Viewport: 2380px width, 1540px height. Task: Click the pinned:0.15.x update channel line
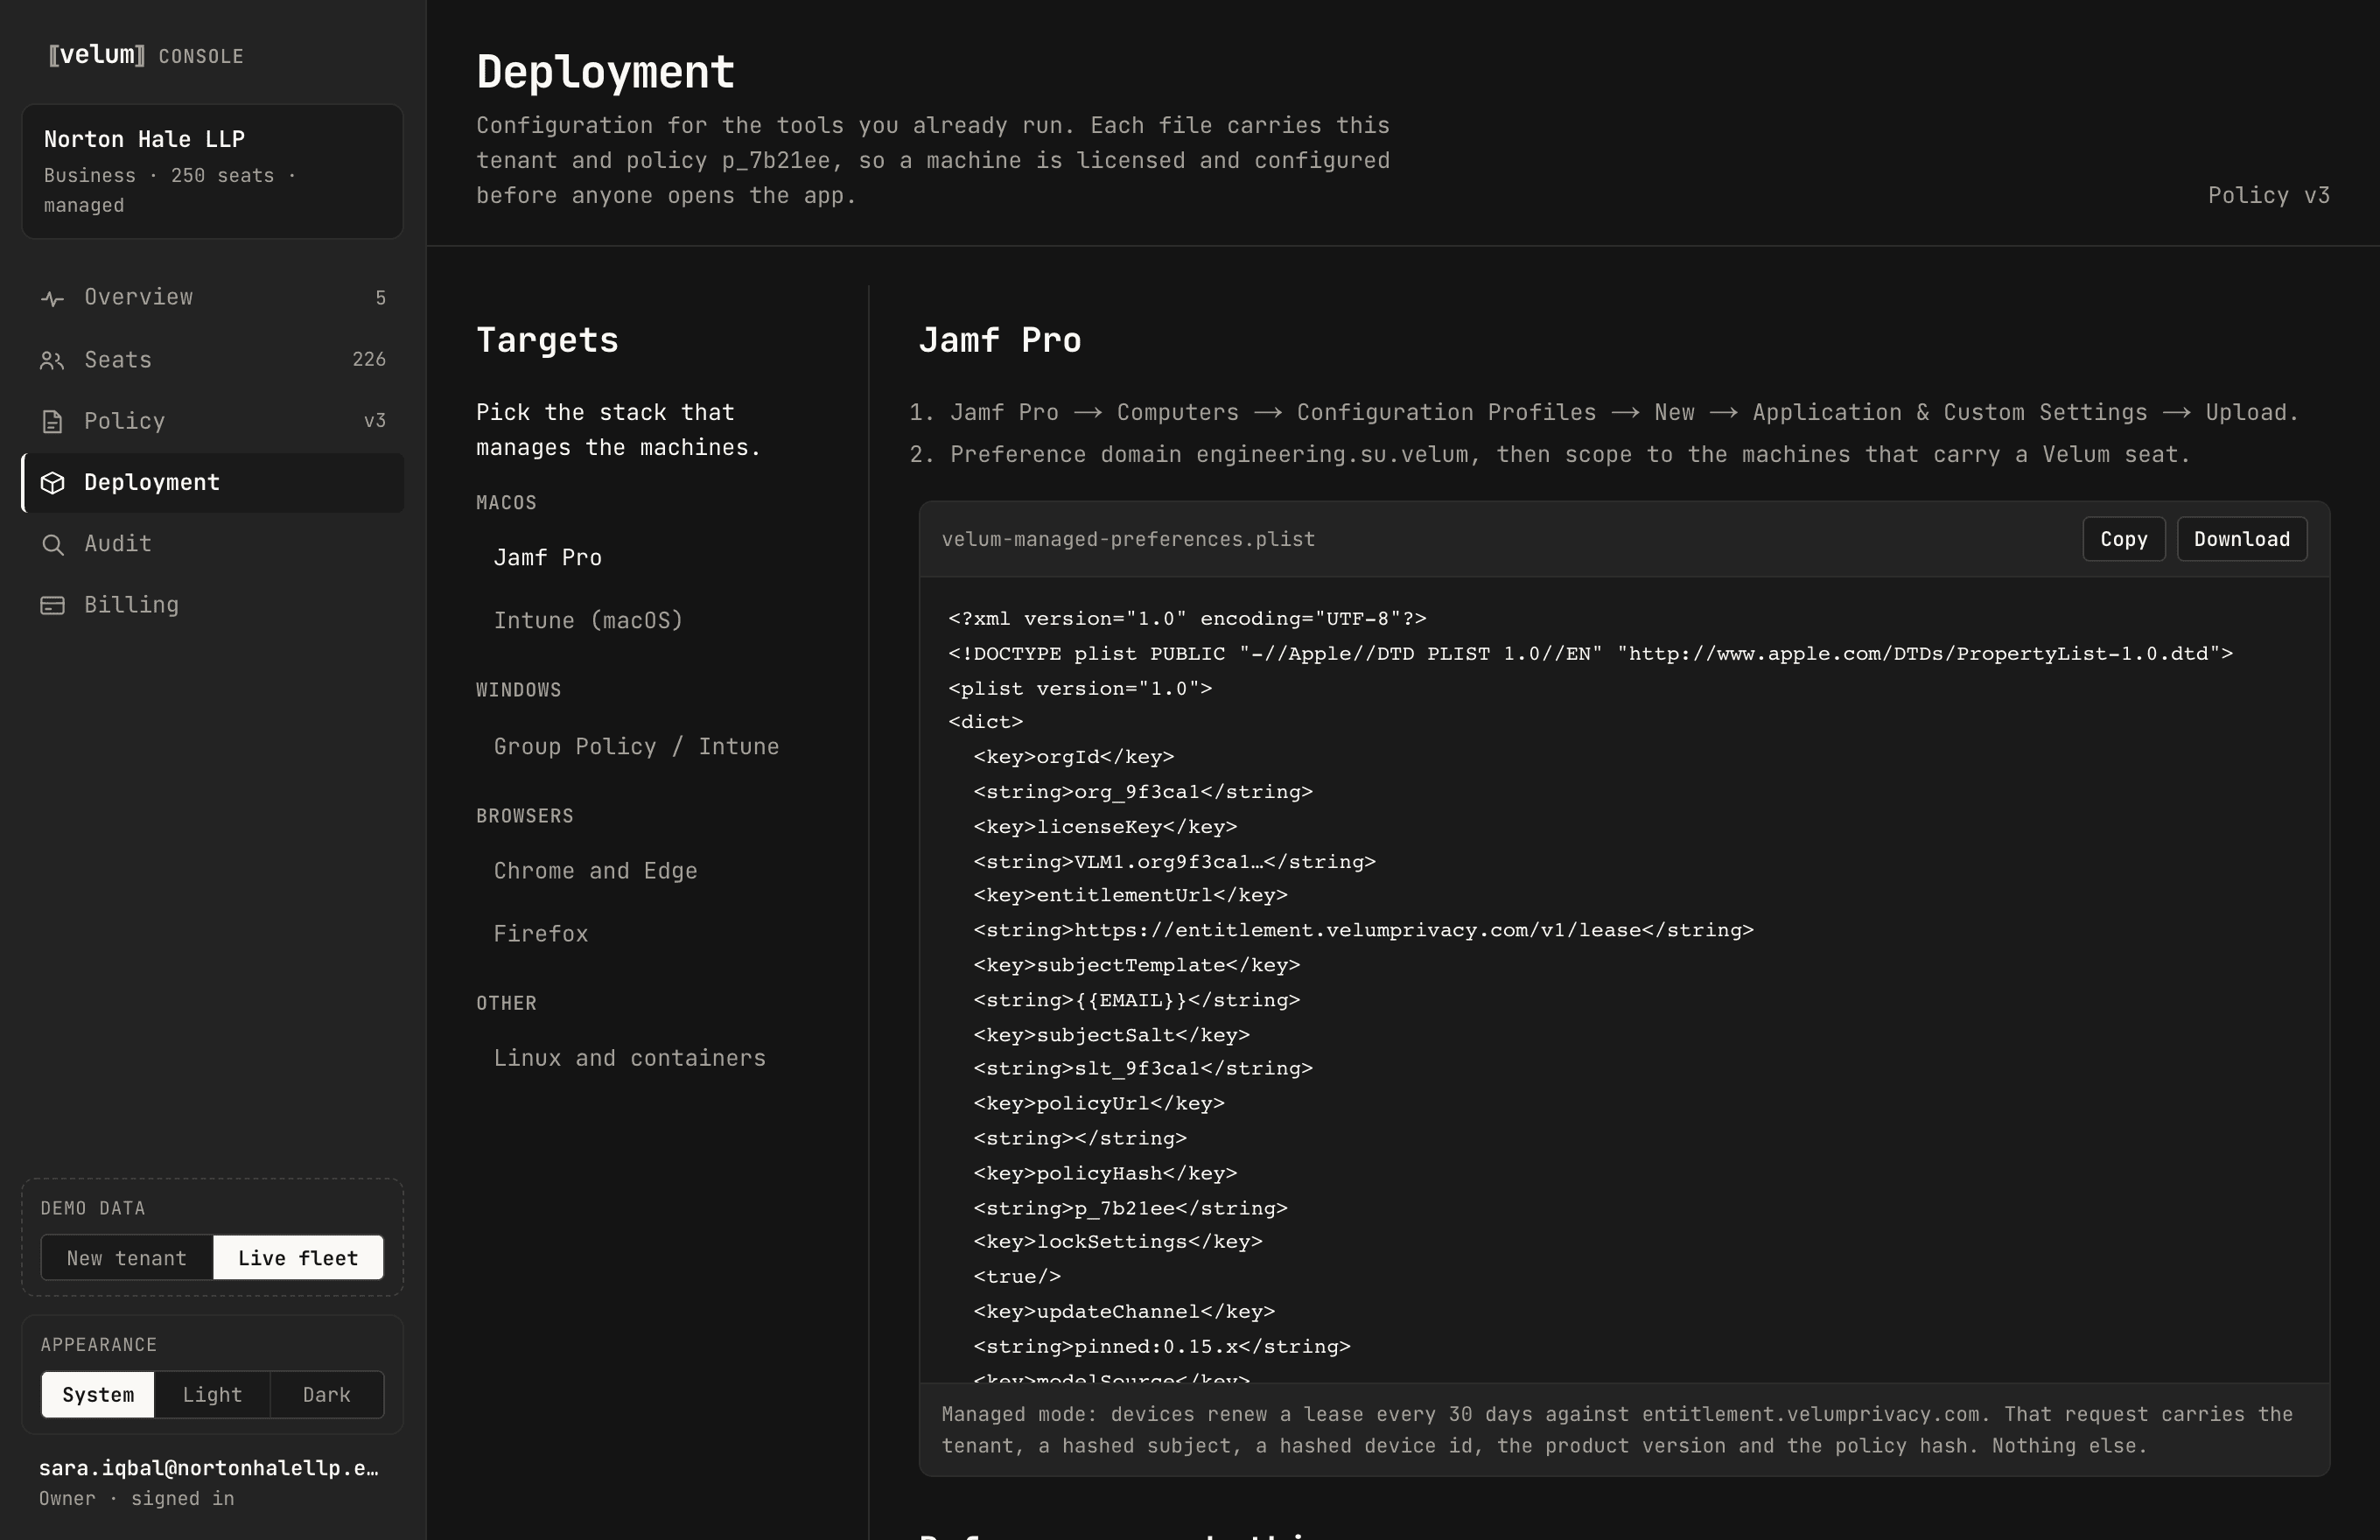[x=1162, y=1347]
